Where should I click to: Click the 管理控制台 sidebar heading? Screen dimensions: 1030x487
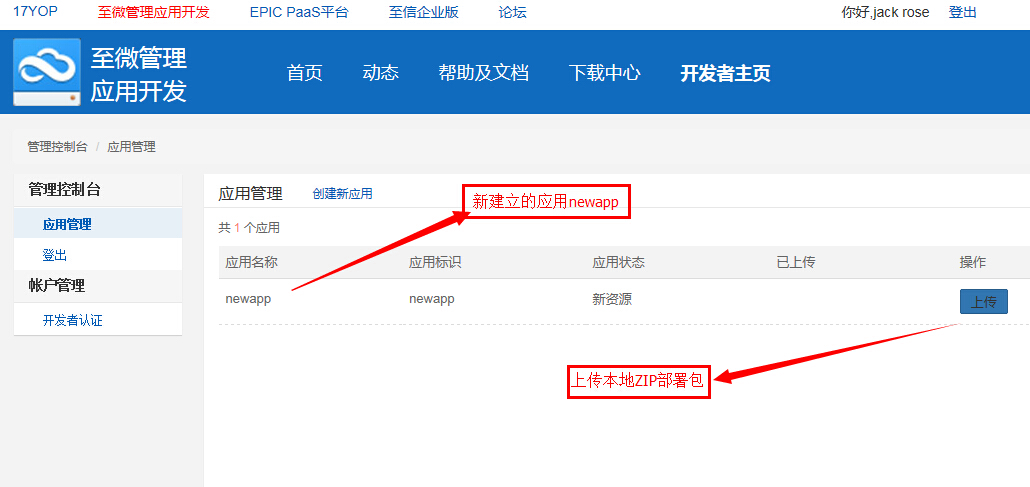(x=64, y=190)
